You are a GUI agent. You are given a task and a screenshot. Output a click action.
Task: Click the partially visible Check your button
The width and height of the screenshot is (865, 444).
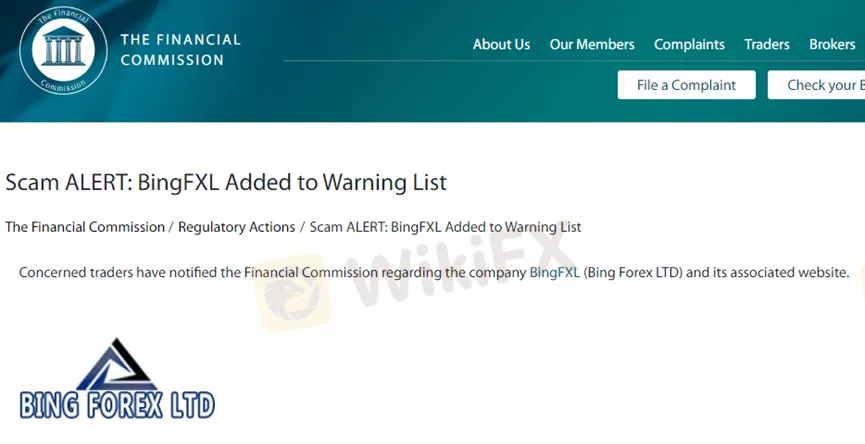[x=816, y=85]
